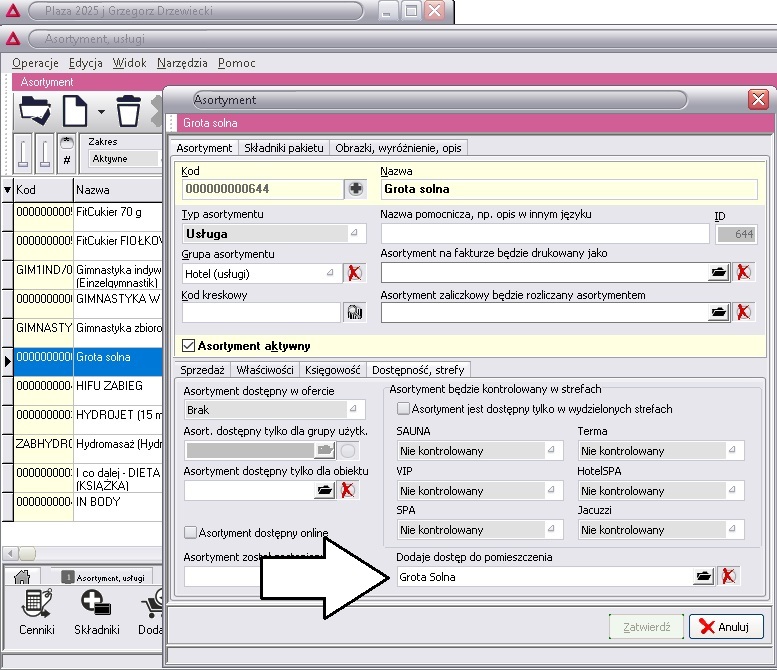Viewport: 777px width, 670px height.
Task: Enable Asortyment dostępny online checkbox
Action: (x=191, y=533)
